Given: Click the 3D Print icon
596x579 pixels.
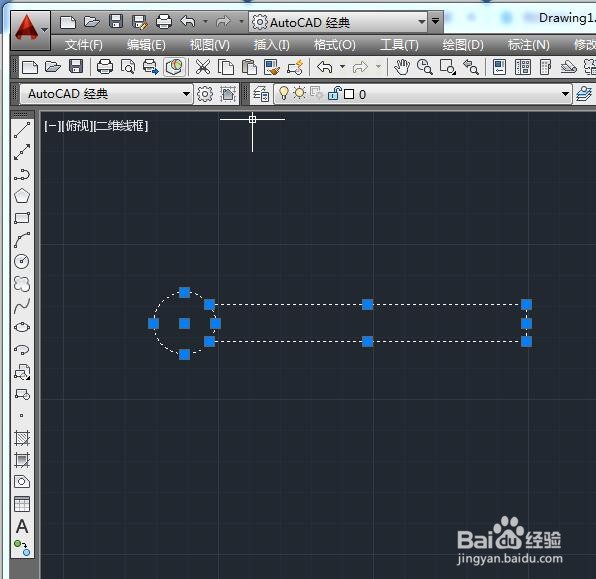Looking at the screenshot, I should point(174,67).
